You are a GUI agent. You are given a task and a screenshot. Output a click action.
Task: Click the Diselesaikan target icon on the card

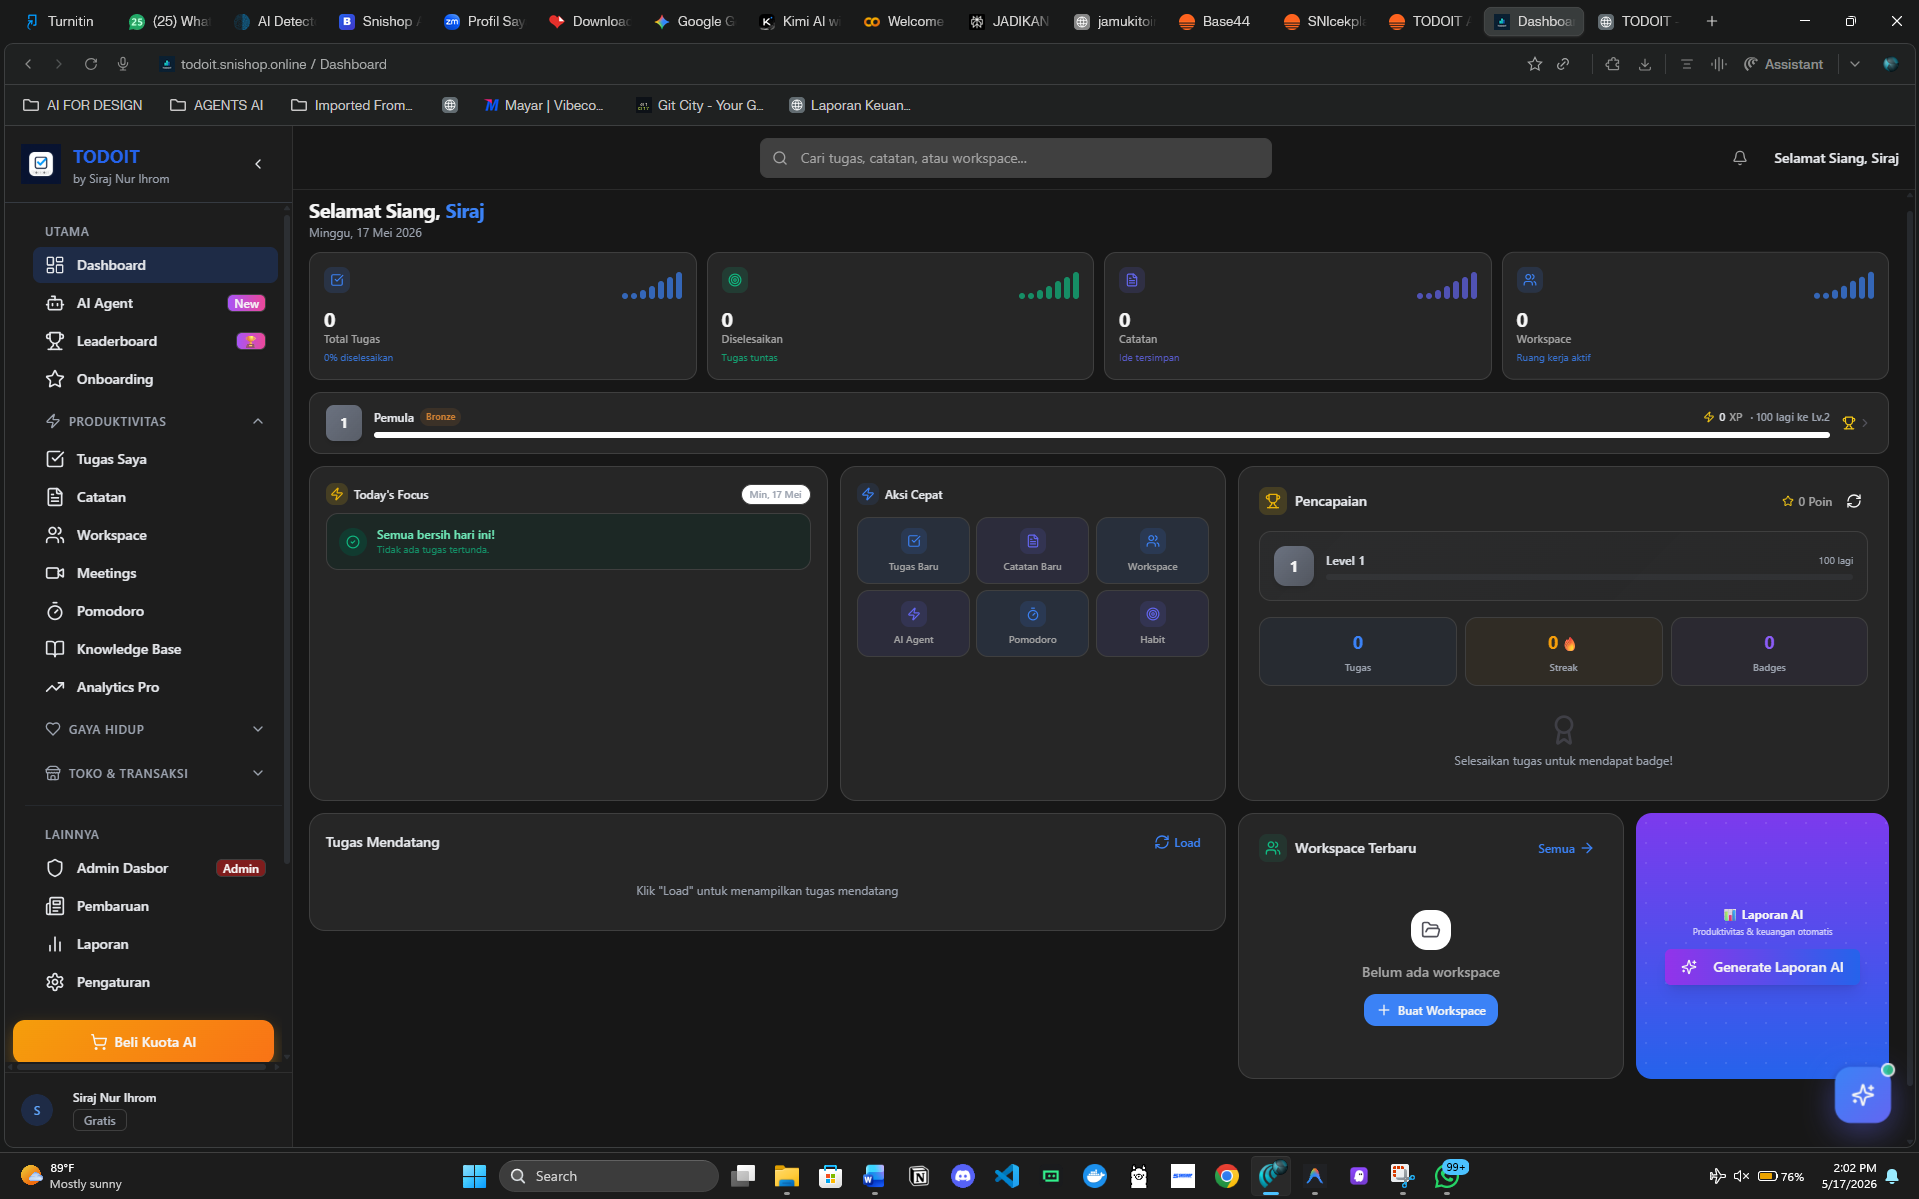click(735, 280)
